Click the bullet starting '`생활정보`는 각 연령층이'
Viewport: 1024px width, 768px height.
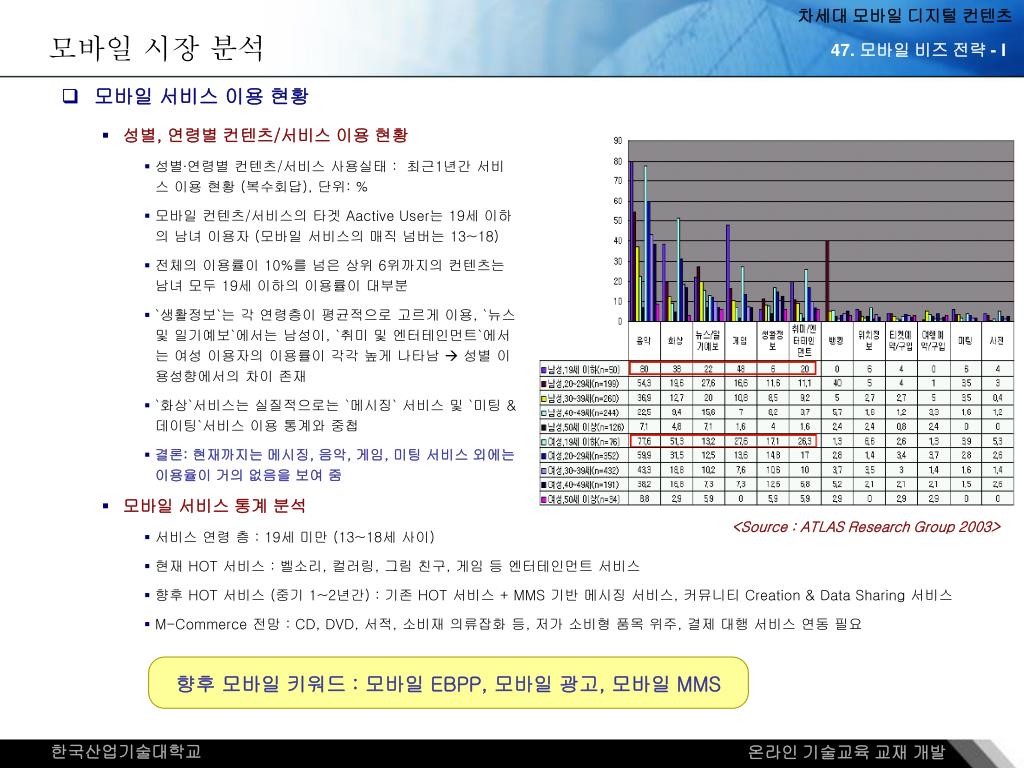pos(335,345)
